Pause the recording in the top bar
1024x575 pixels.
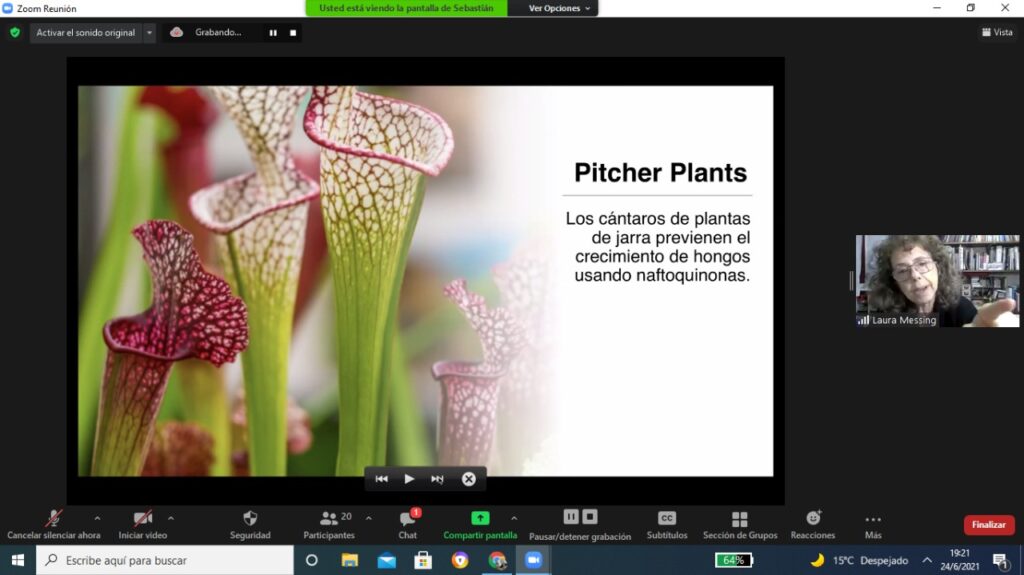272,32
